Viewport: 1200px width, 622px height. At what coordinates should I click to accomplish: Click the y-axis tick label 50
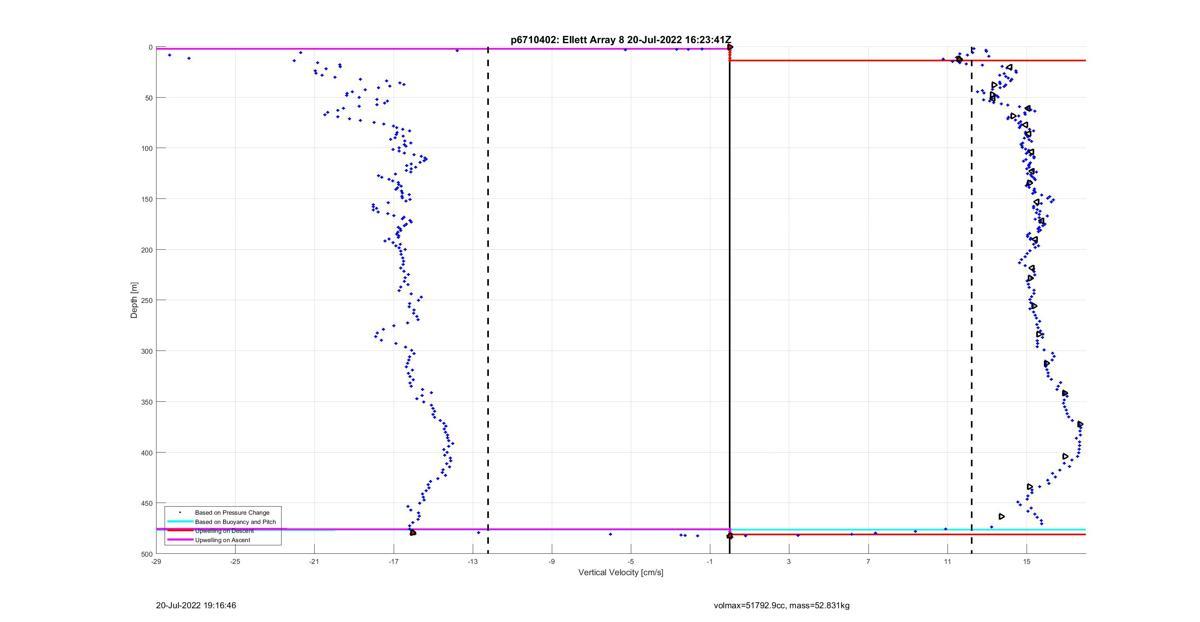(147, 98)
